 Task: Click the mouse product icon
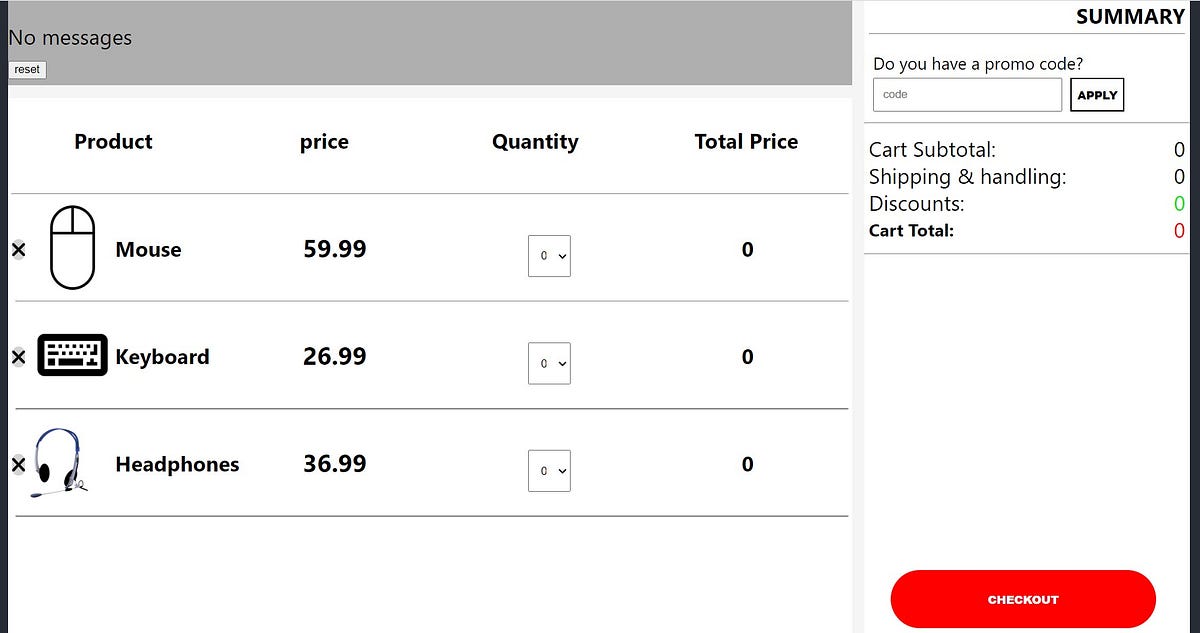tap(72, 248)
